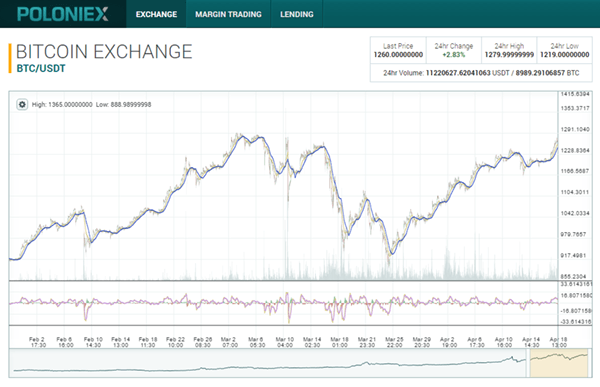
Task: Click the 24hr Low value
Action: 564,55
